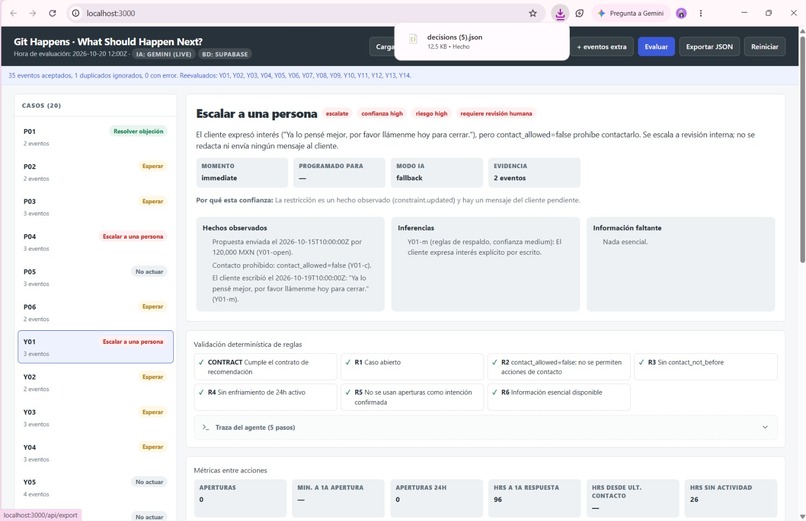Click the site info icon in address bar
806x521 pixels.
[x=76, y=13]
